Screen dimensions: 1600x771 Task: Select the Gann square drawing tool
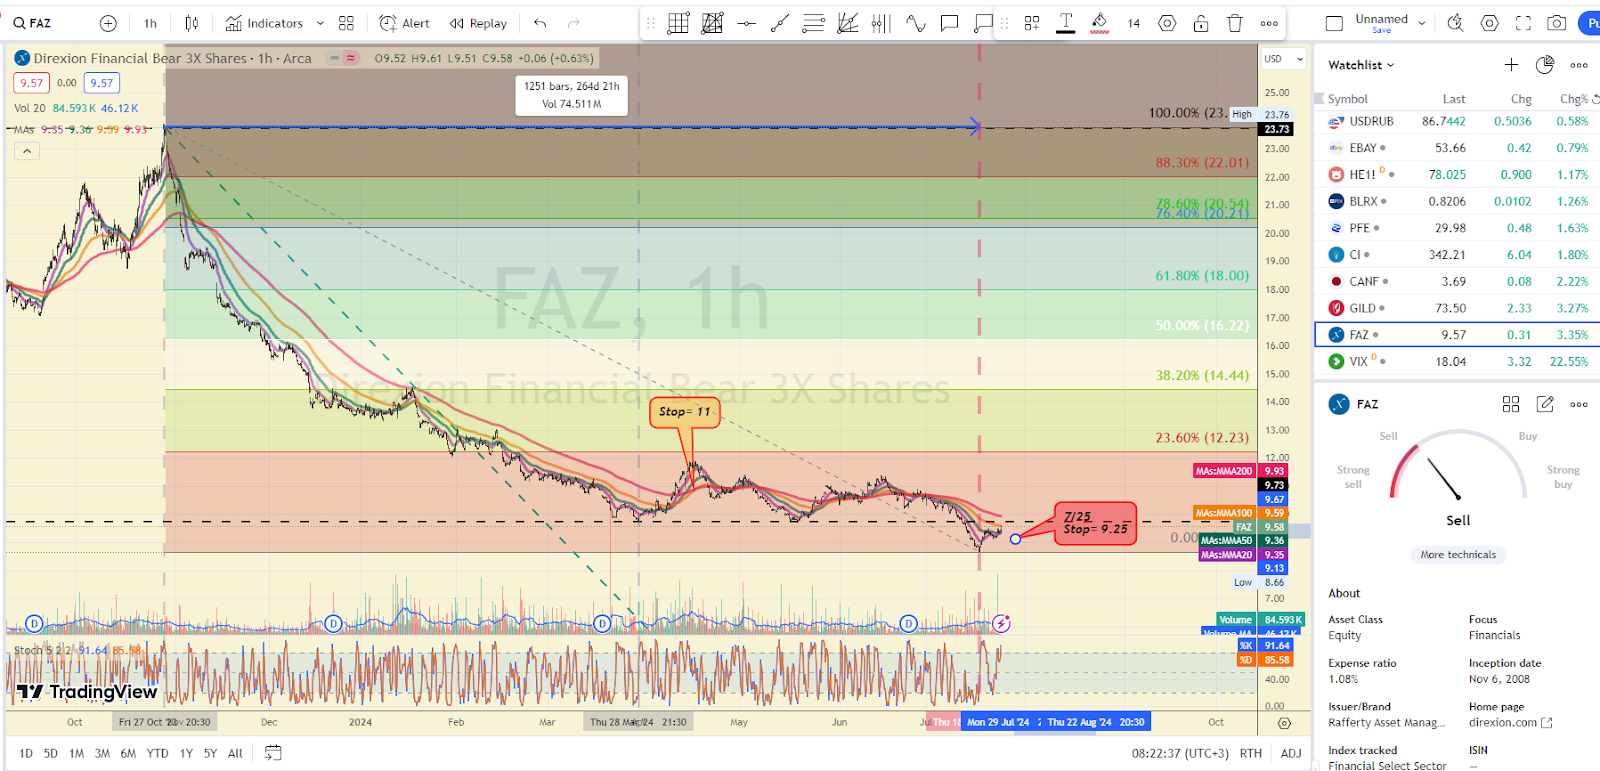point(712,23)
